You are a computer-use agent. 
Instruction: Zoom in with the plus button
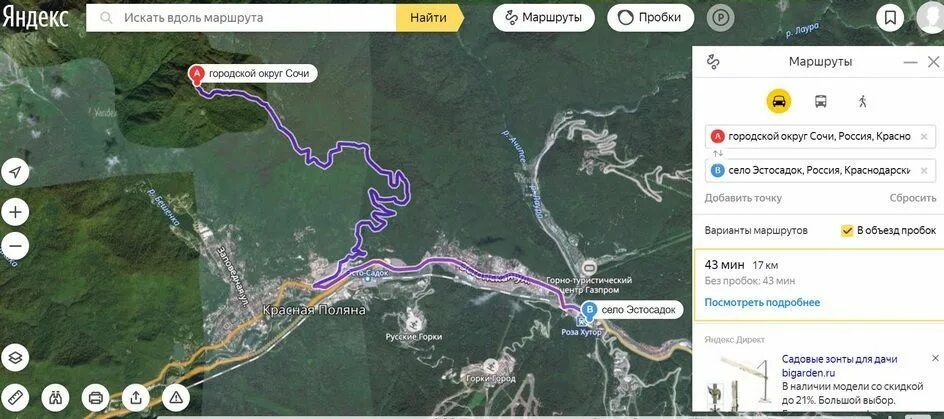(x=16, y=212)
